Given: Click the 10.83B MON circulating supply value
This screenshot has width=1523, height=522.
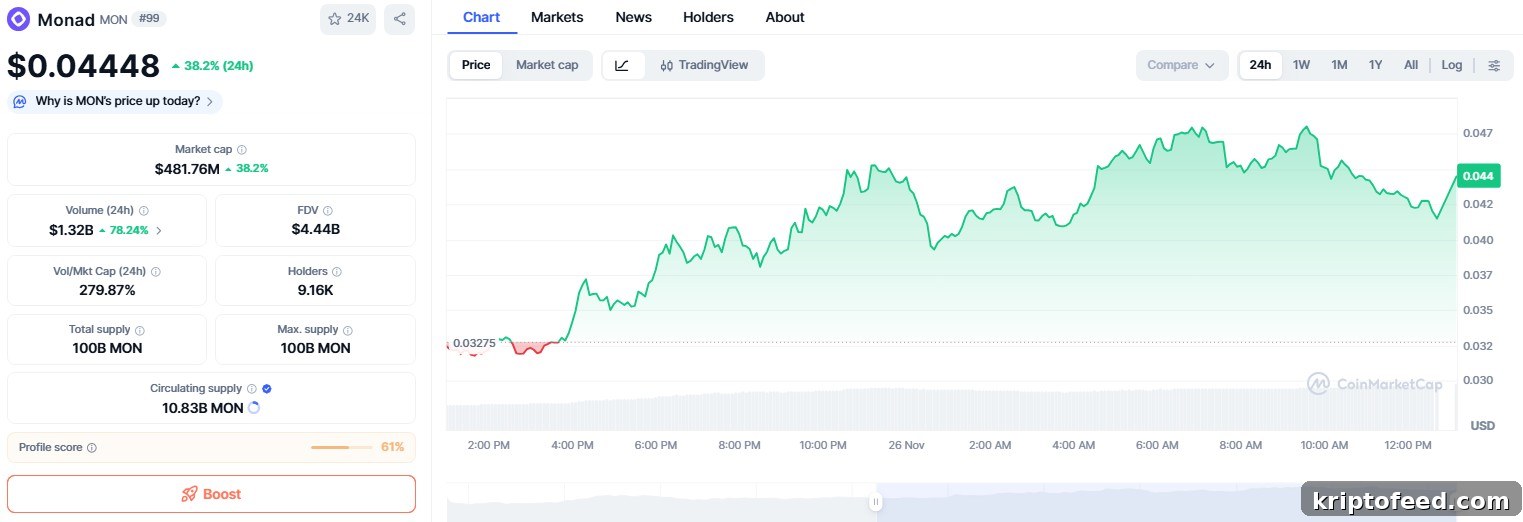Looking at the screenshot, I should pos(203,408).
